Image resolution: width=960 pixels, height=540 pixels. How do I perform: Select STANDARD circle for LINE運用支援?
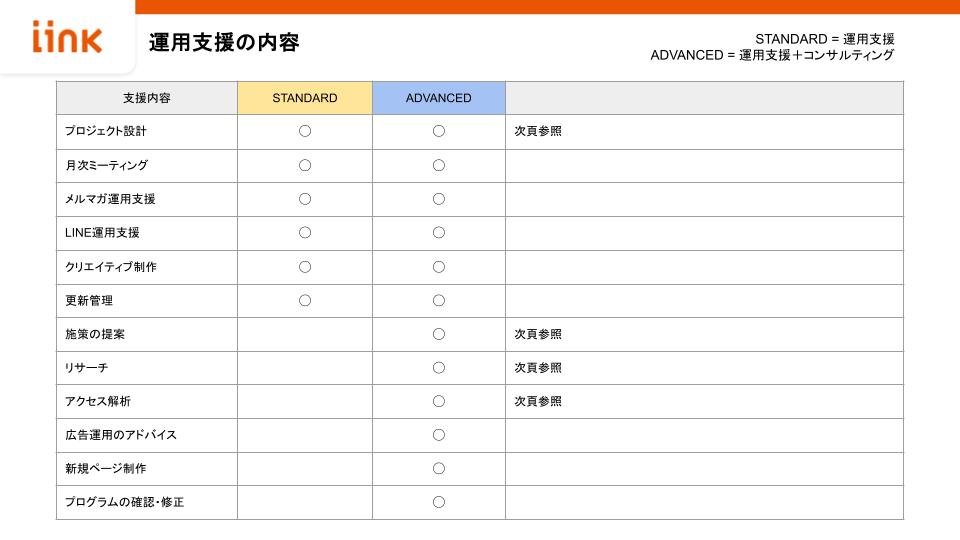(x=305, y=233)
